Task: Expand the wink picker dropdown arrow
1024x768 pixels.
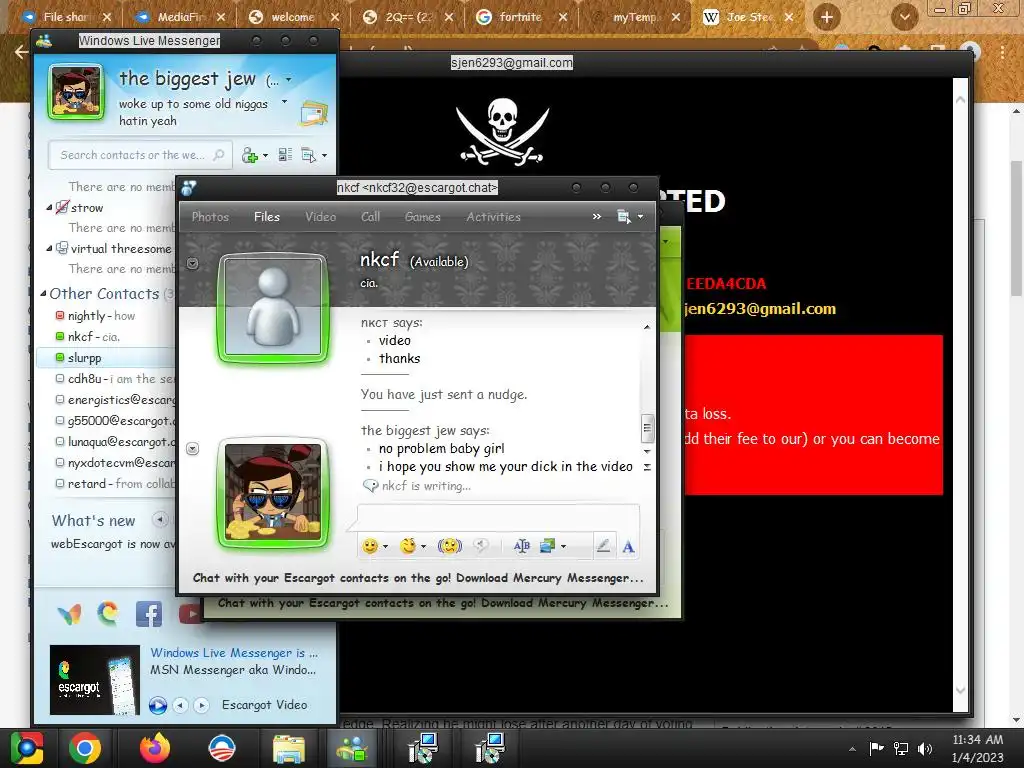Action: (x=423, y=547)
